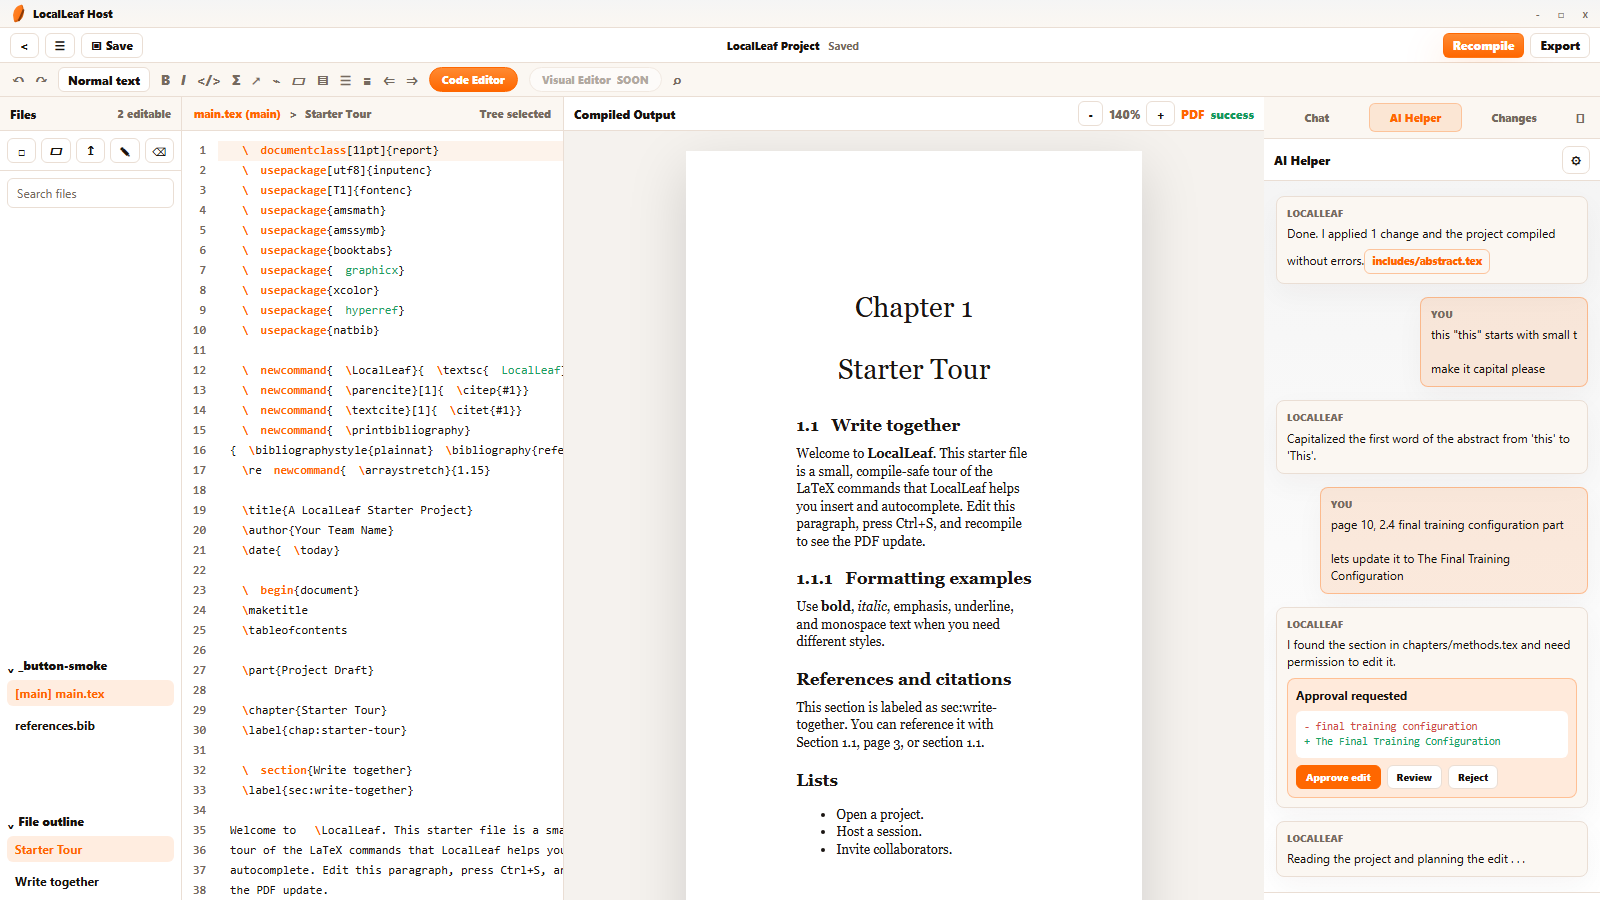Open [main] main.tex in file tree
The width and height of the screenshot is (1600, 900).
90,693
